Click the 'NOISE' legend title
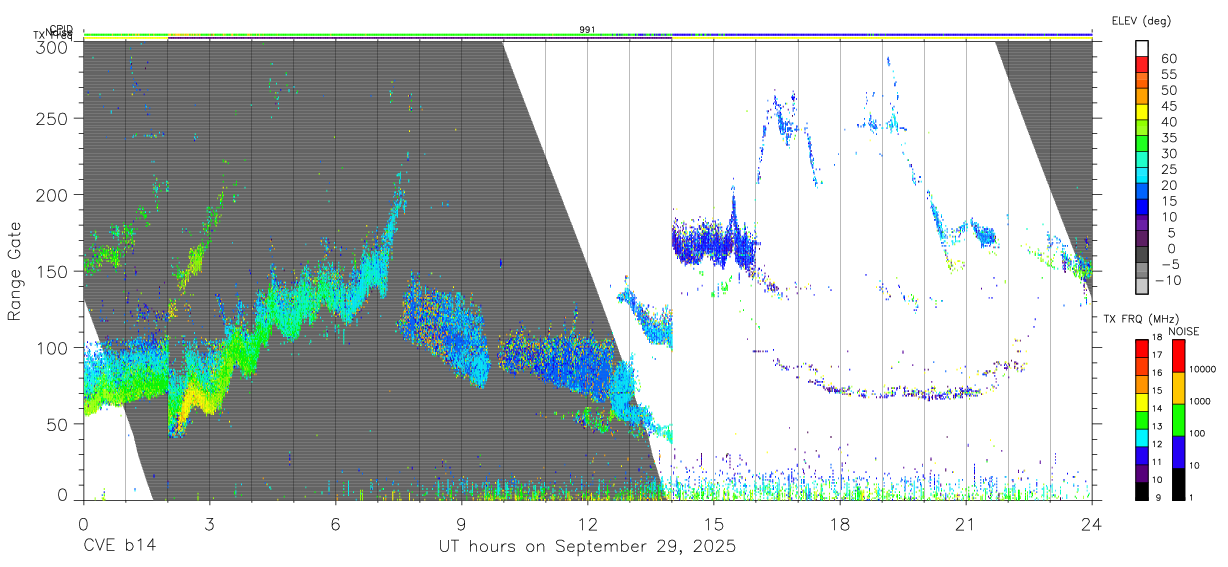The width and height of the screenshot is (1228, 567). click(1183, 331)
